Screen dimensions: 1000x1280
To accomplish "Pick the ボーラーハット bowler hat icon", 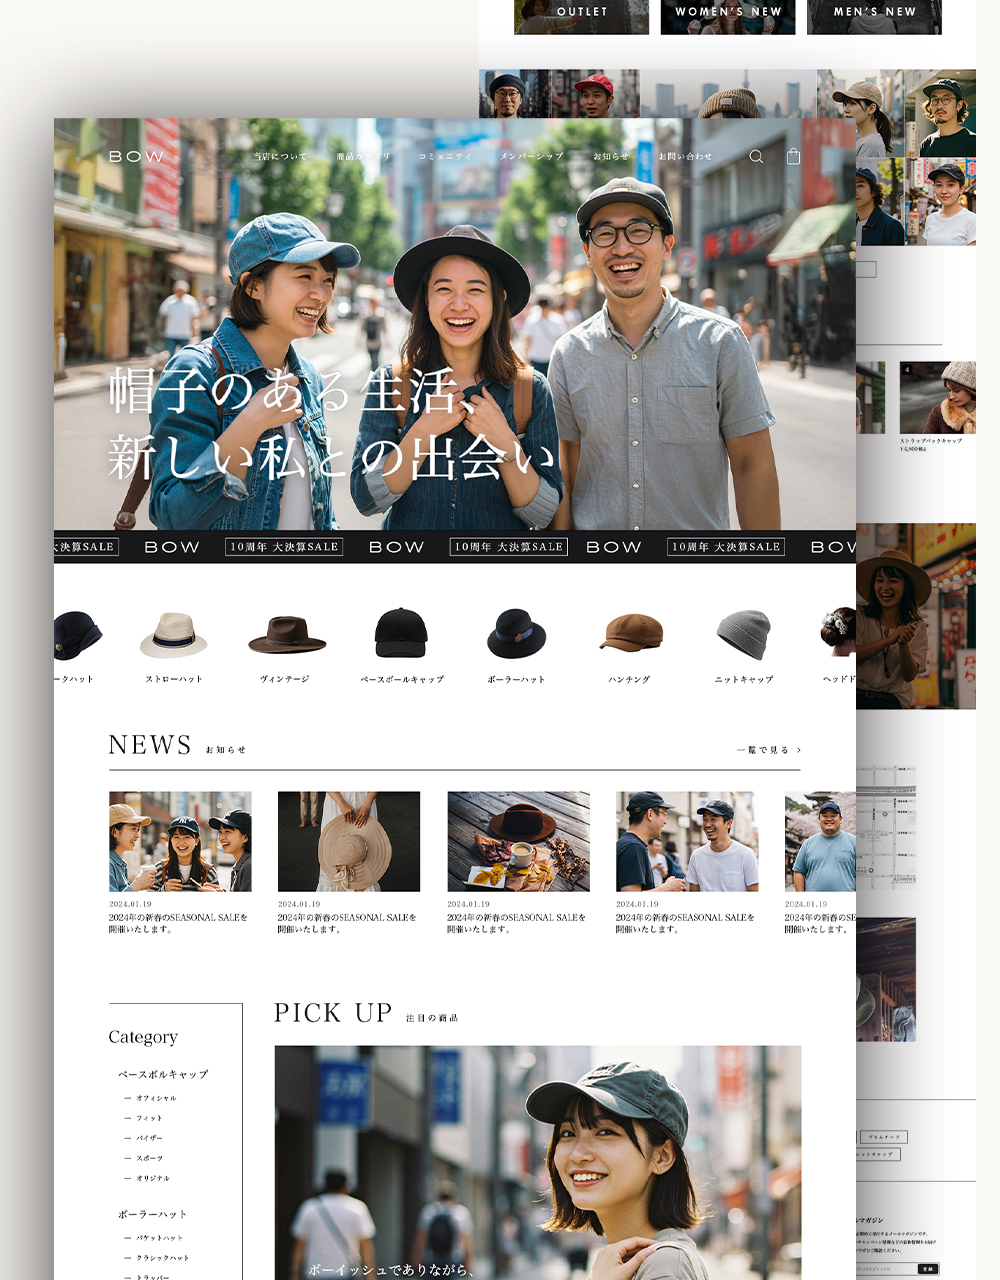I will pos(516,634).
